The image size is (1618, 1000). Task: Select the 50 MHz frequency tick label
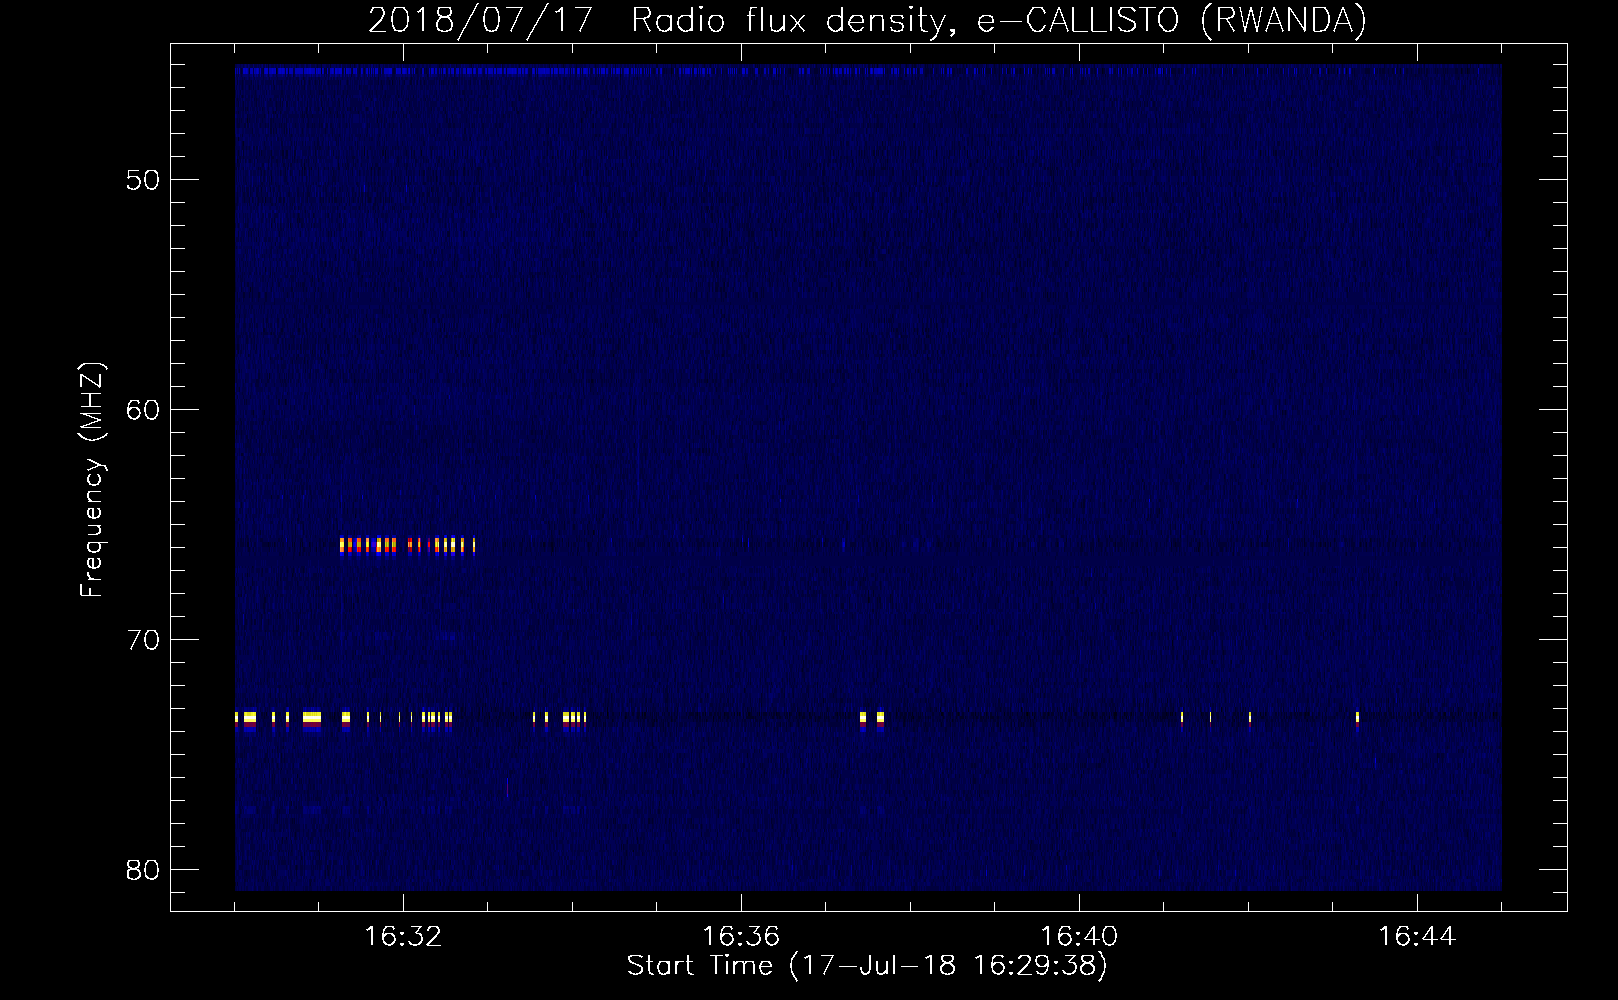[x=143, y=180]
